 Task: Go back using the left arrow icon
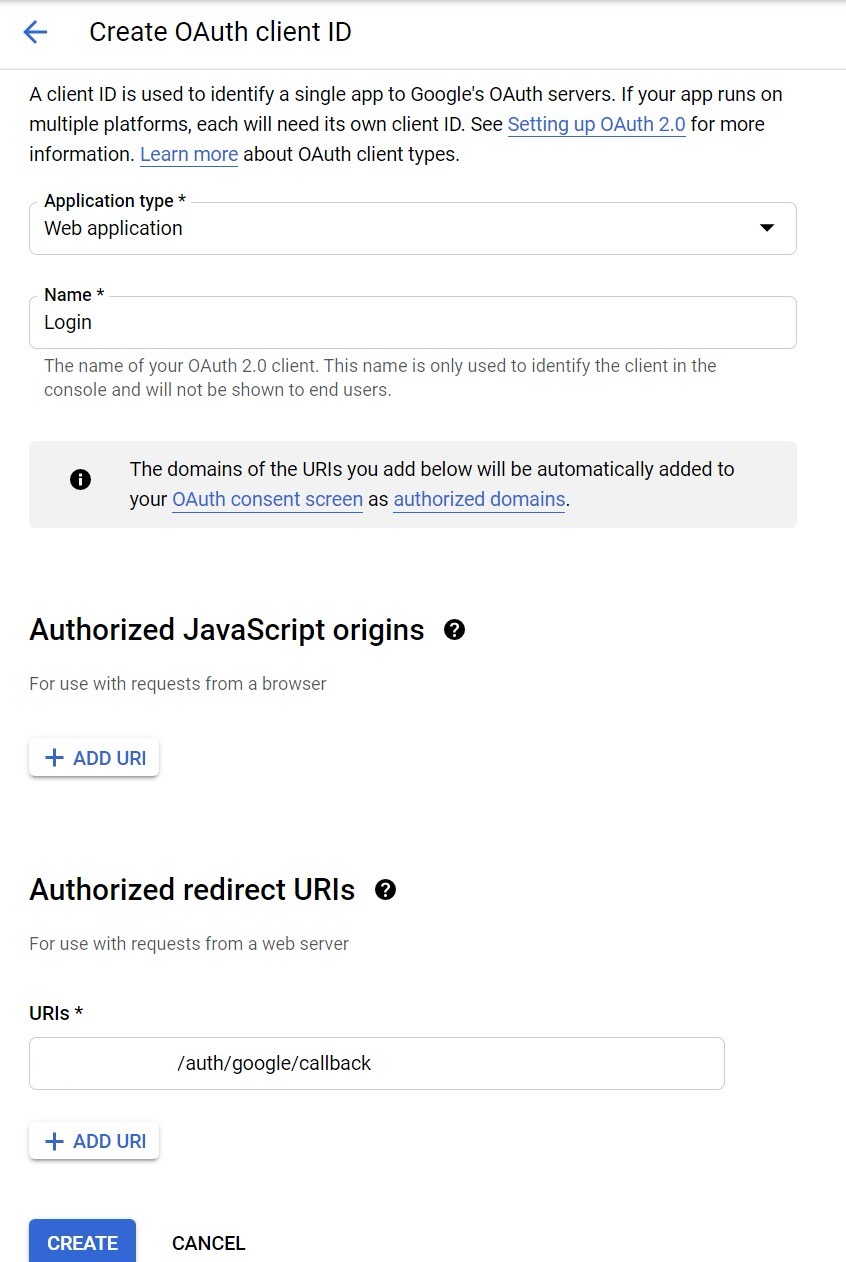(x=35, y=32)
